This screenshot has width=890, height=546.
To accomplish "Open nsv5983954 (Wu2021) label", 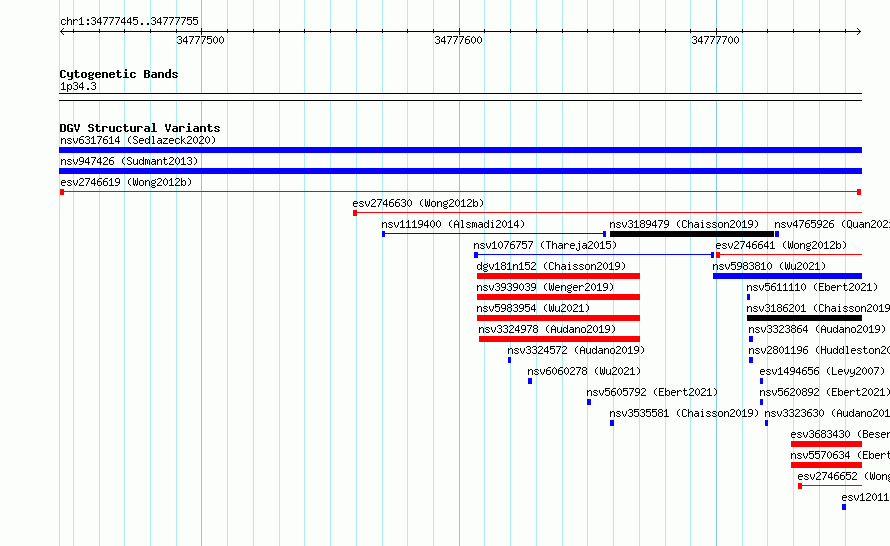I will tap(533, 308).
